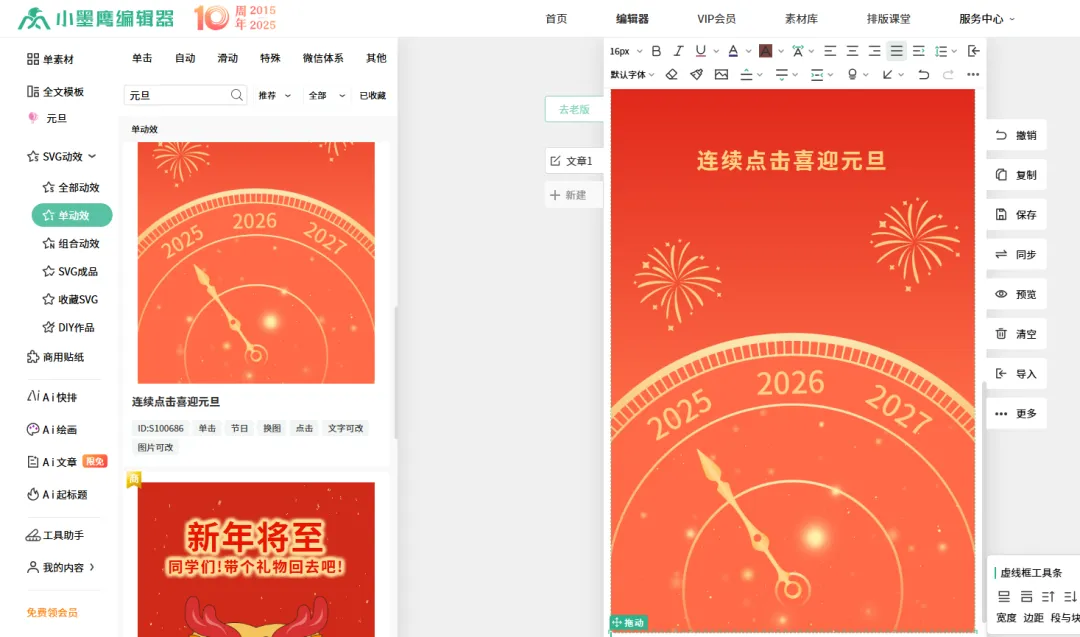Justify text alignment
Viewport: 1080px width, 637px height.
(896, 51)
